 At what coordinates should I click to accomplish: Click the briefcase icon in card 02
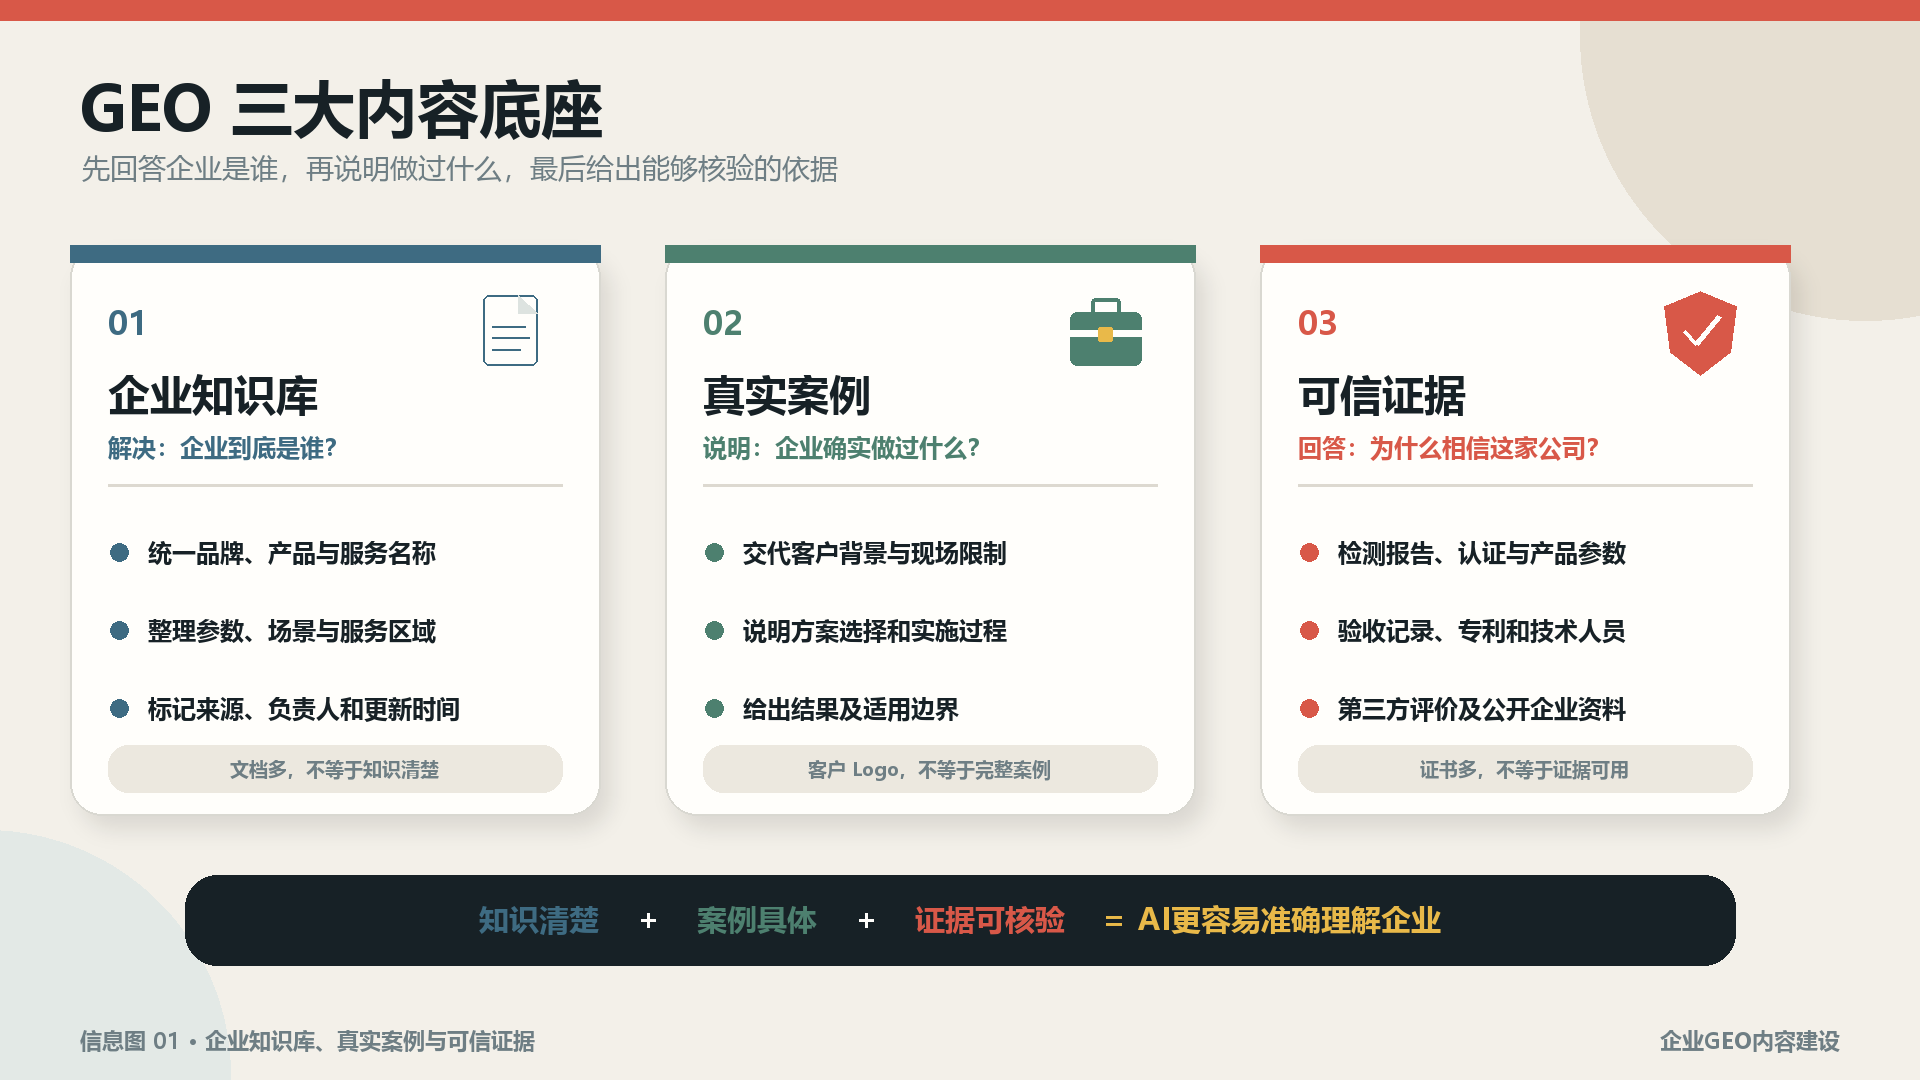[1105, 332]
